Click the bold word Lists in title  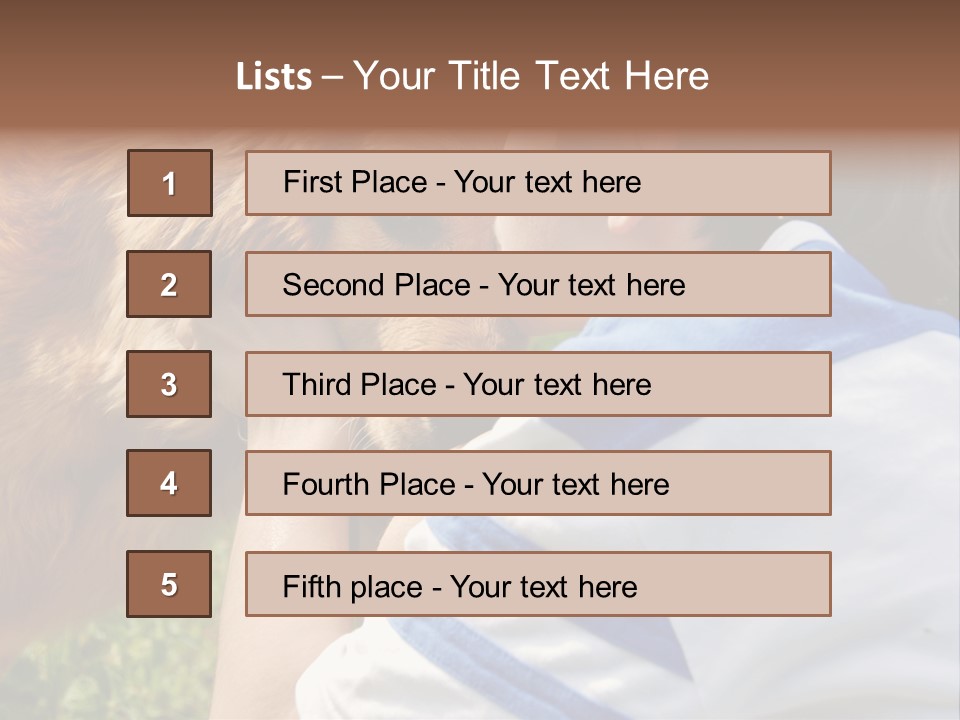(273, 77)
